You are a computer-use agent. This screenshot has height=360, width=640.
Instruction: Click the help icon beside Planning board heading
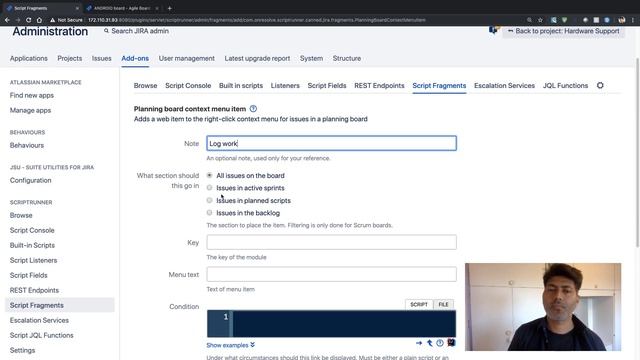[x=253, y=109]
